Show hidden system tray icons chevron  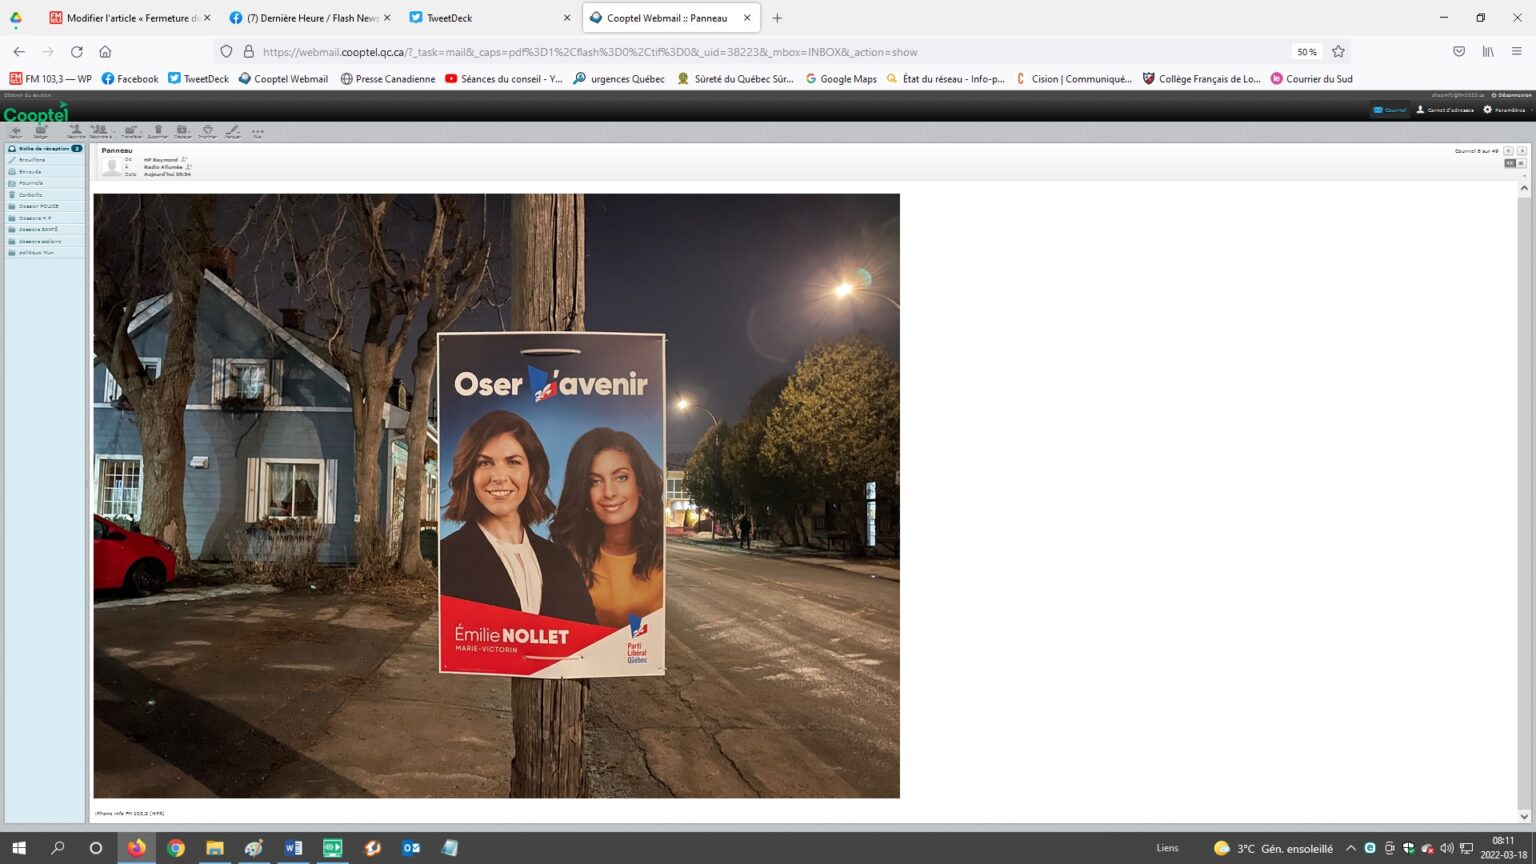point(1350,848)
